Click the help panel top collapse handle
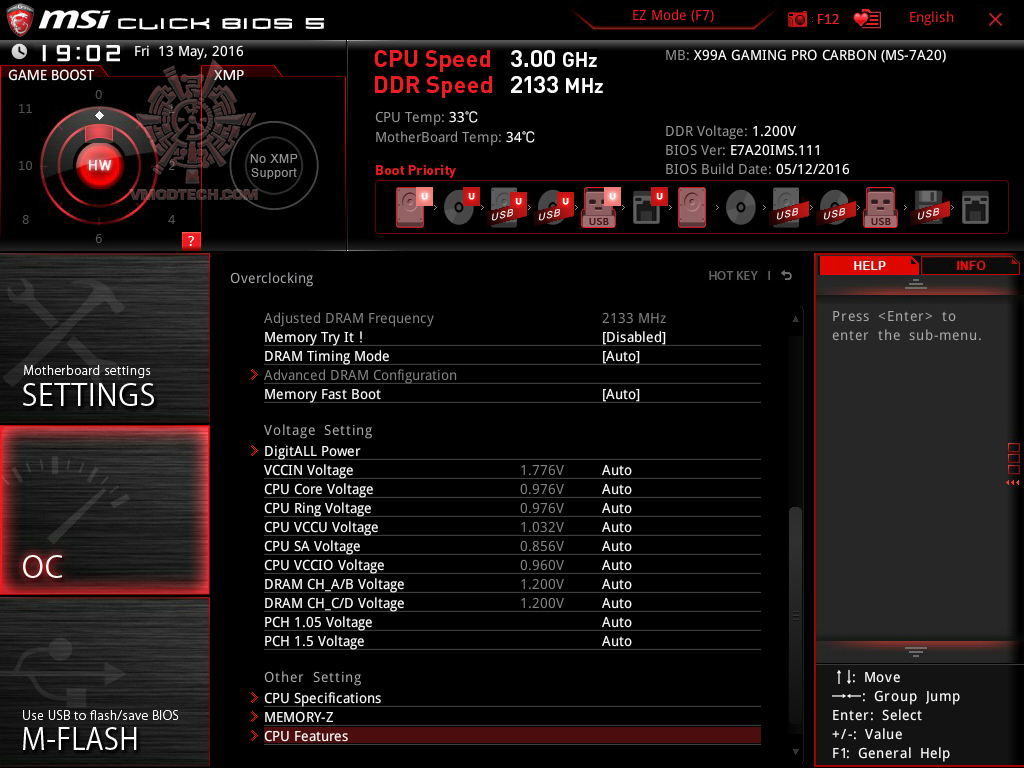The width and height of the screenshot is (1024, 768). (x=915, y=283)
